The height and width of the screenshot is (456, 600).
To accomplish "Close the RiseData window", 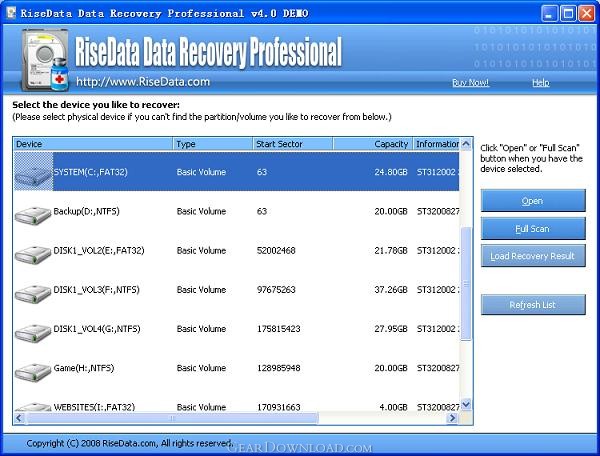I will click(586, 14).
